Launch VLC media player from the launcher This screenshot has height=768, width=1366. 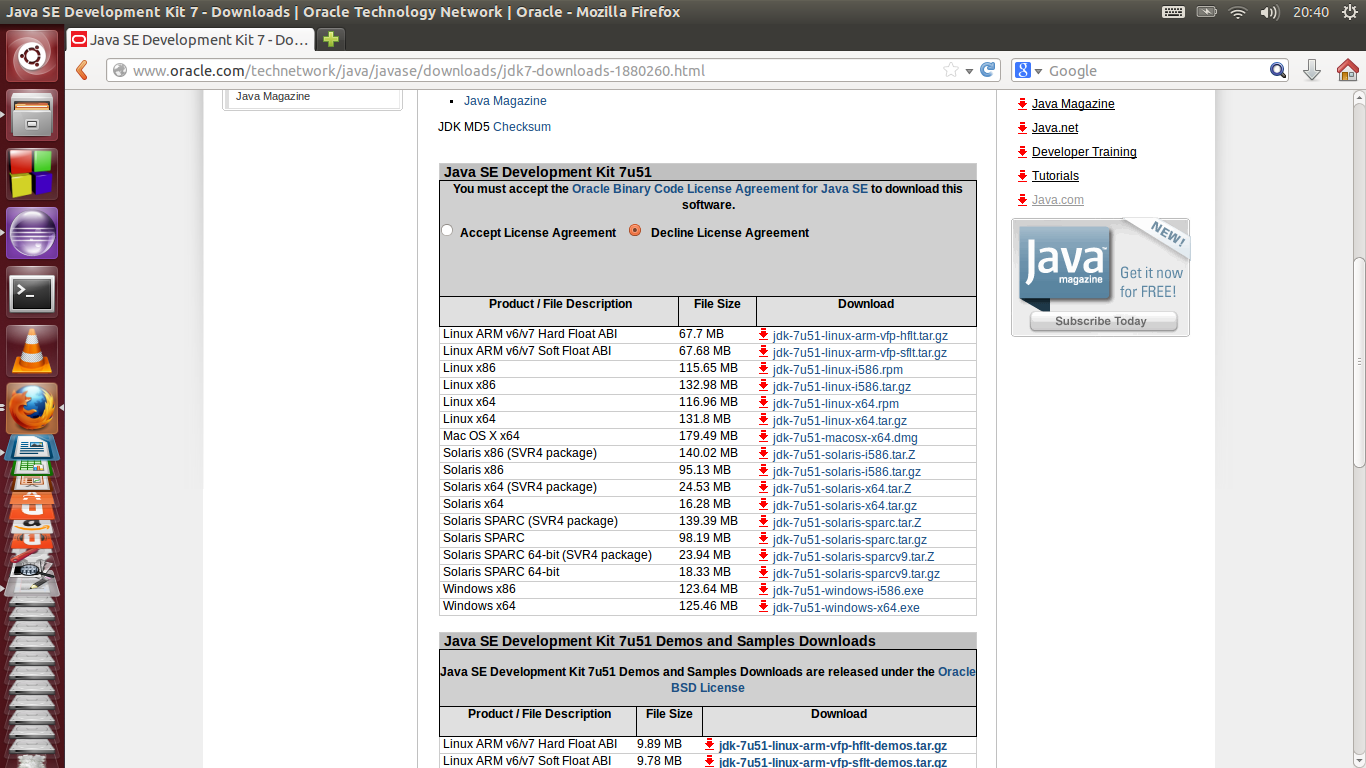33,350
